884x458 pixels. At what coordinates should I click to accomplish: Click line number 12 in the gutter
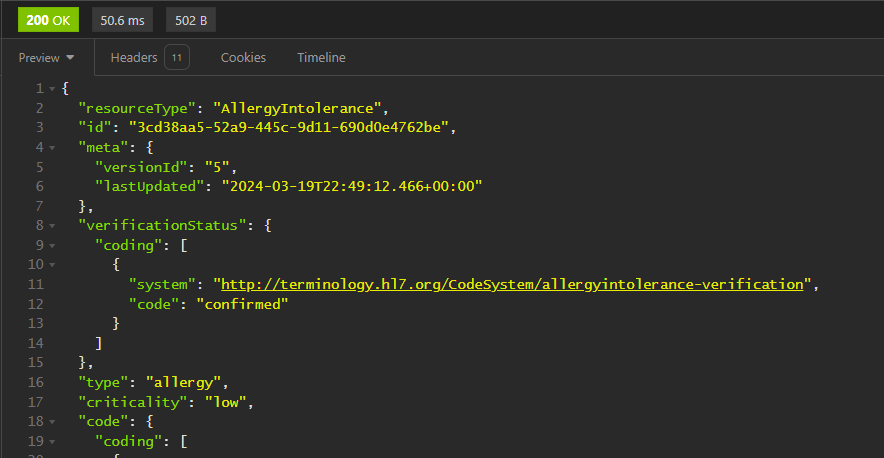pyautogui.click(x=36, y=304)
